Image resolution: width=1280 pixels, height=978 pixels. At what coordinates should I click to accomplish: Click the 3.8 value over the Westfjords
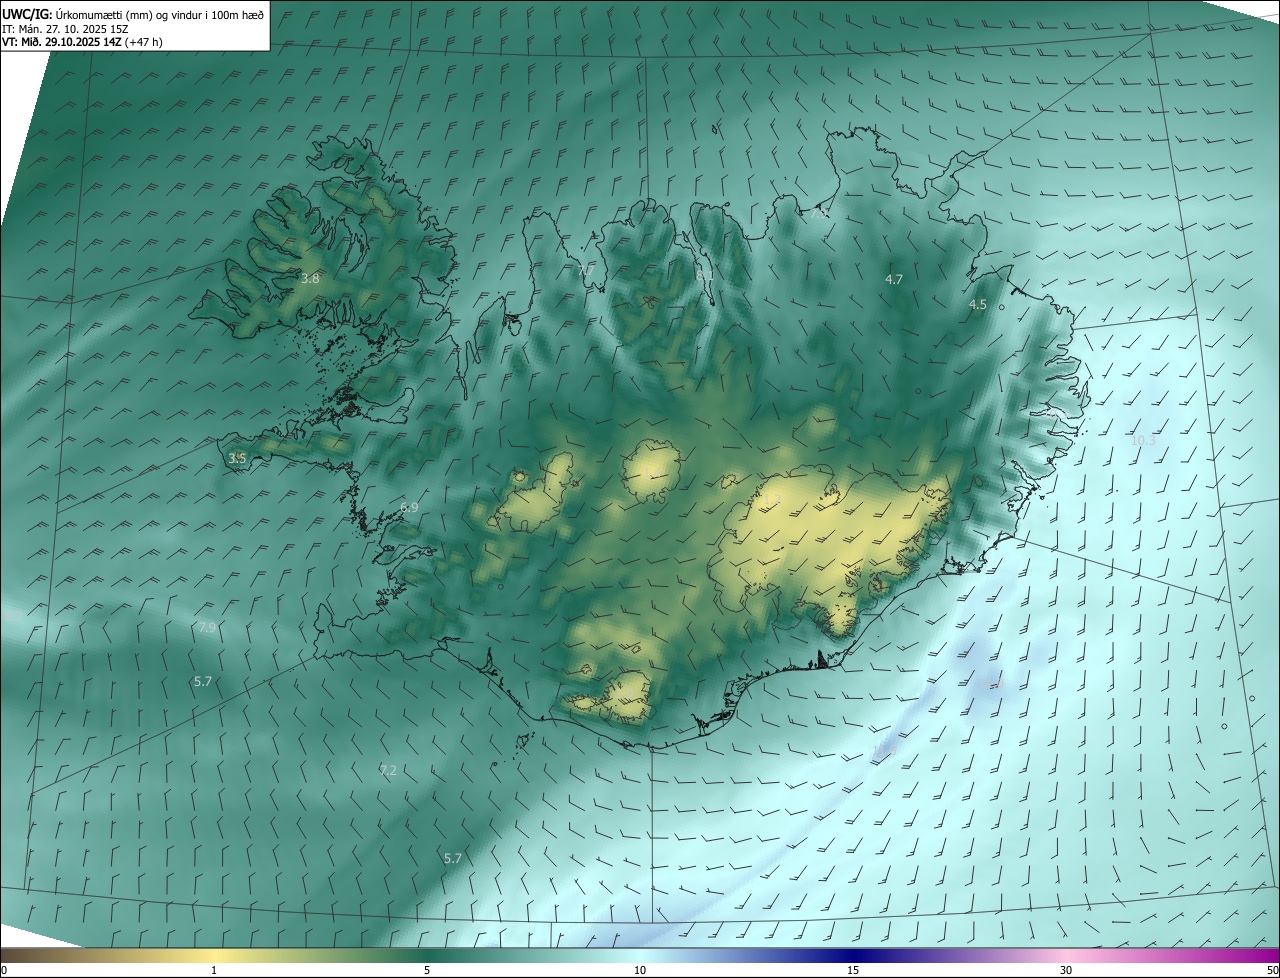(x=310, y=278)
